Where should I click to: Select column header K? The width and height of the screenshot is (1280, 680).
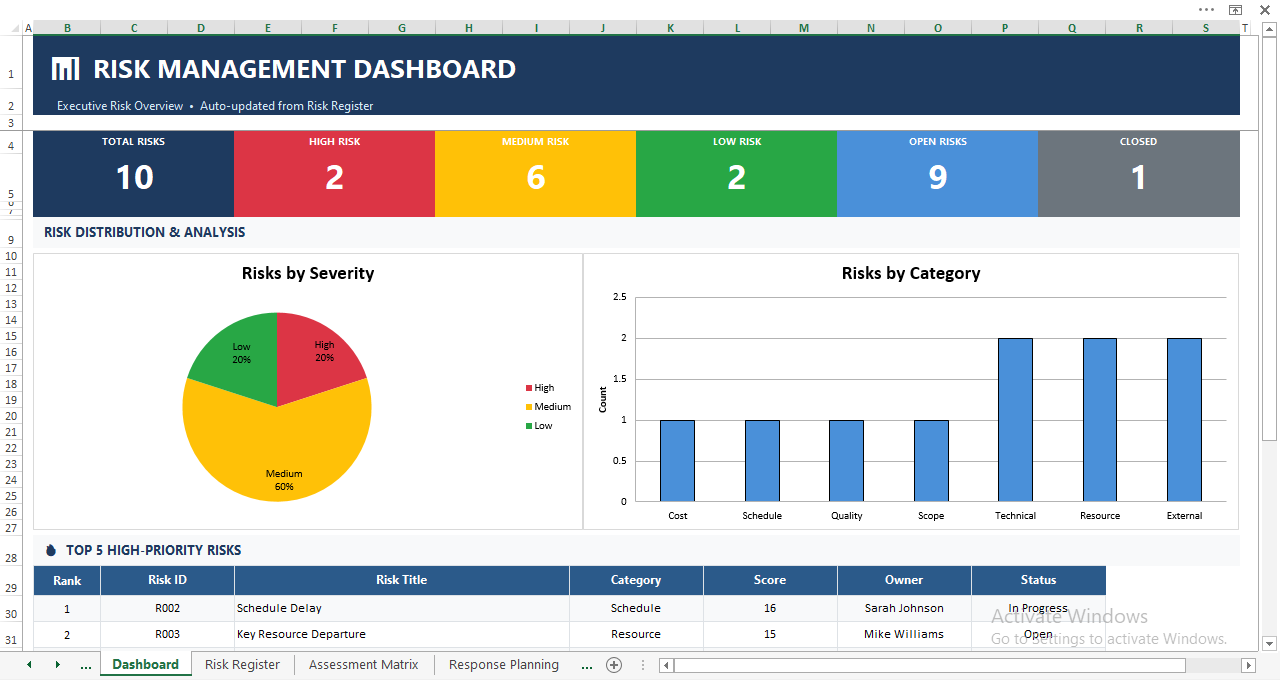click(670, 28)
